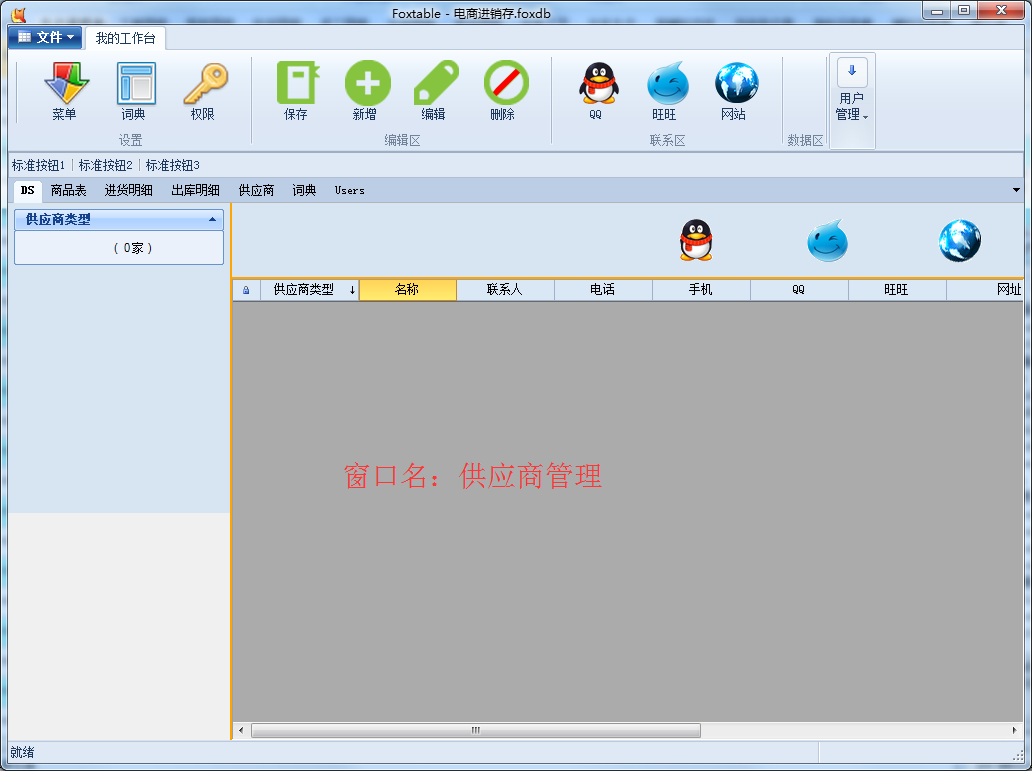Click the QQ penguin above the table
Screen dimensions: 1032x771
point(696,240)
